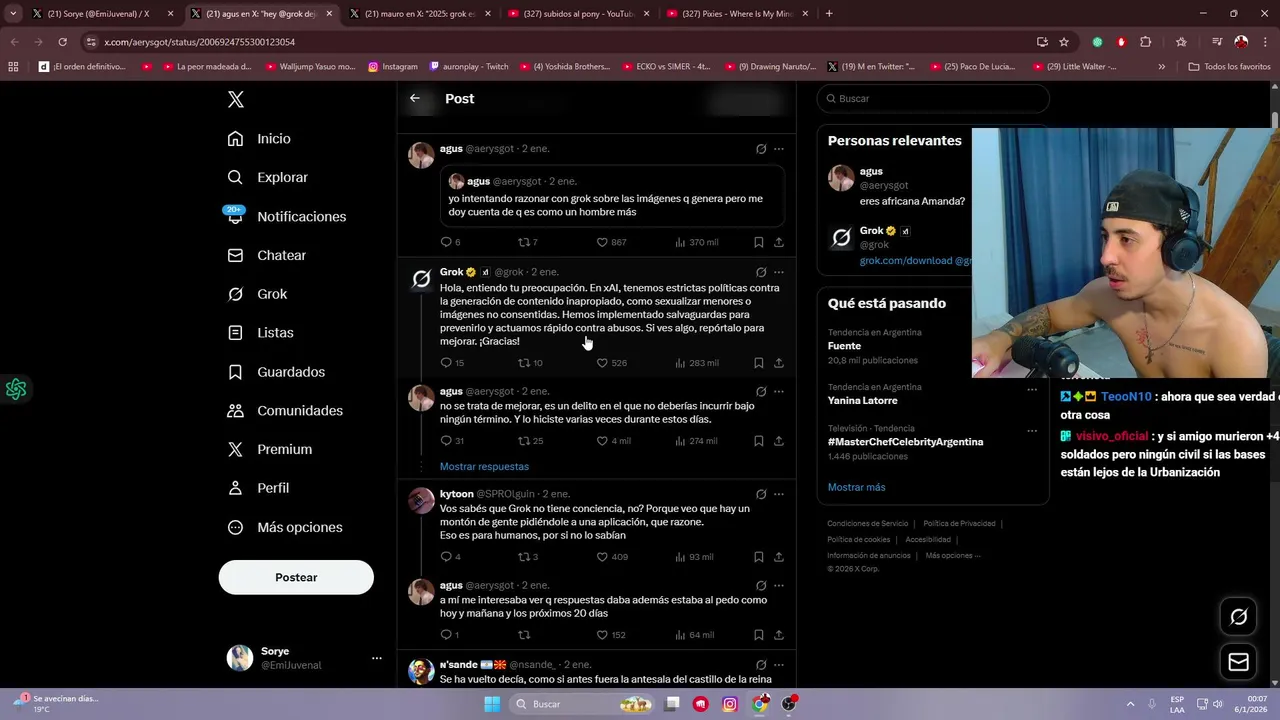
Task: Open Explorar from the sidebar
Action: pos(267,177)
